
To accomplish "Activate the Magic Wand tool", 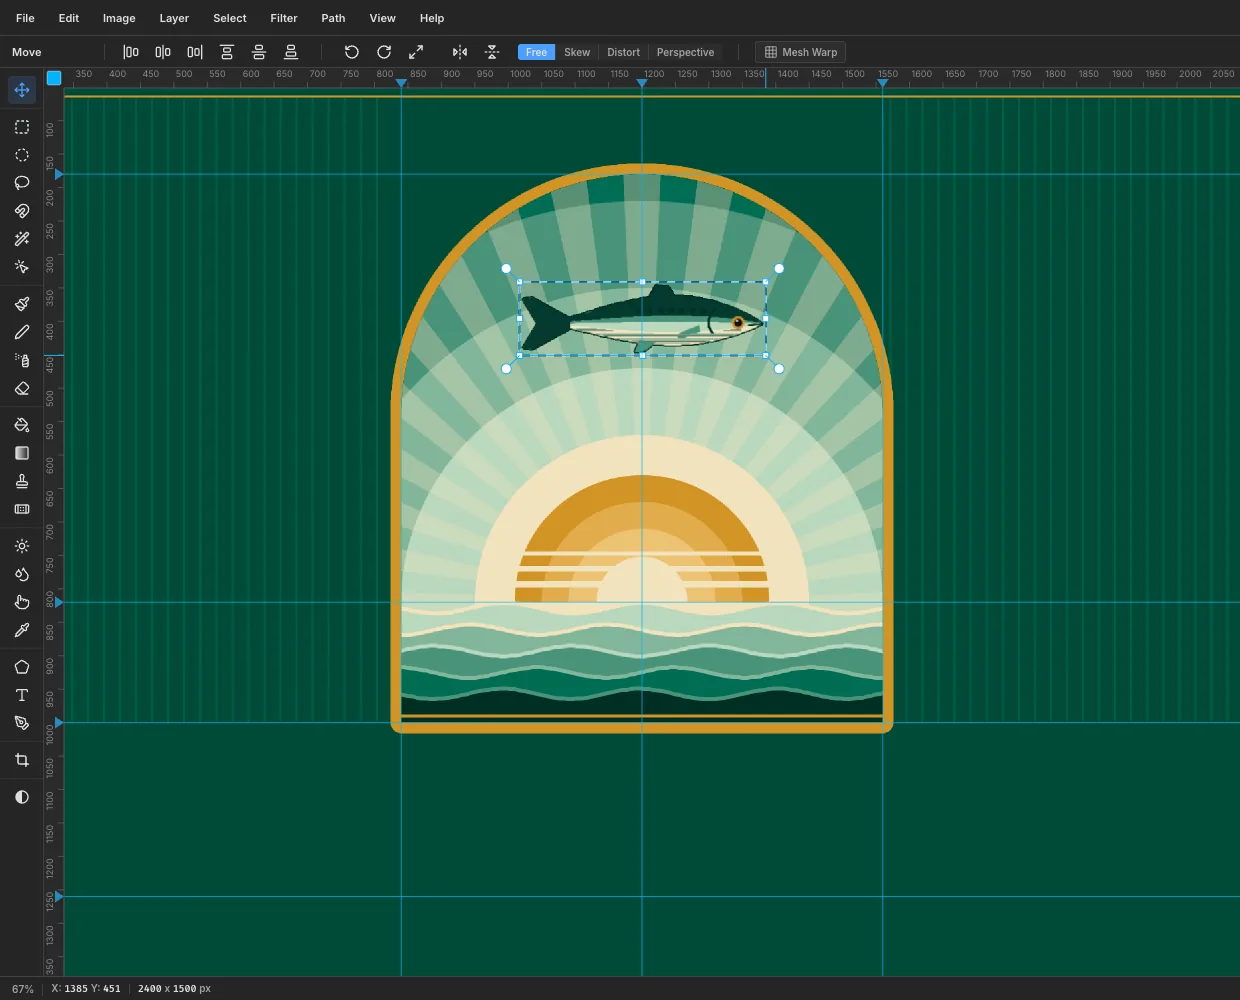I will [x=22, y=239].
